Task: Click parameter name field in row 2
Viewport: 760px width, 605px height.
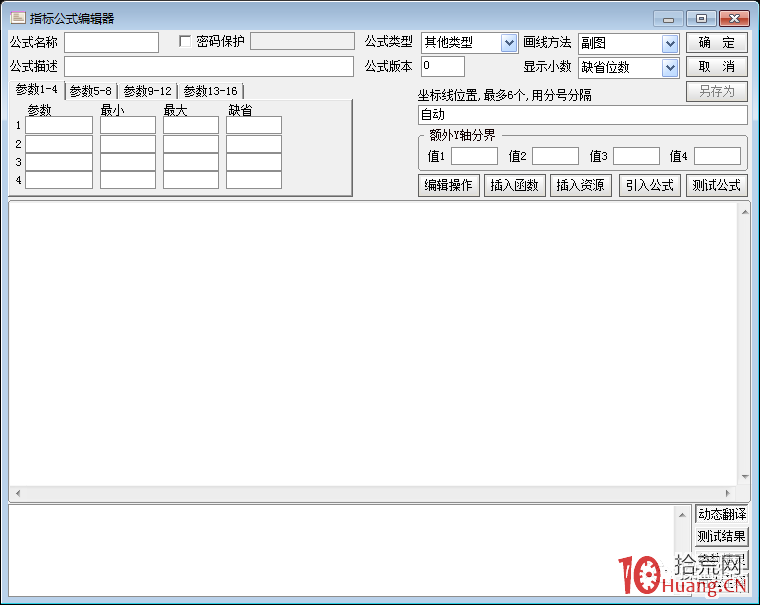Action: click(x=59, y=144)
